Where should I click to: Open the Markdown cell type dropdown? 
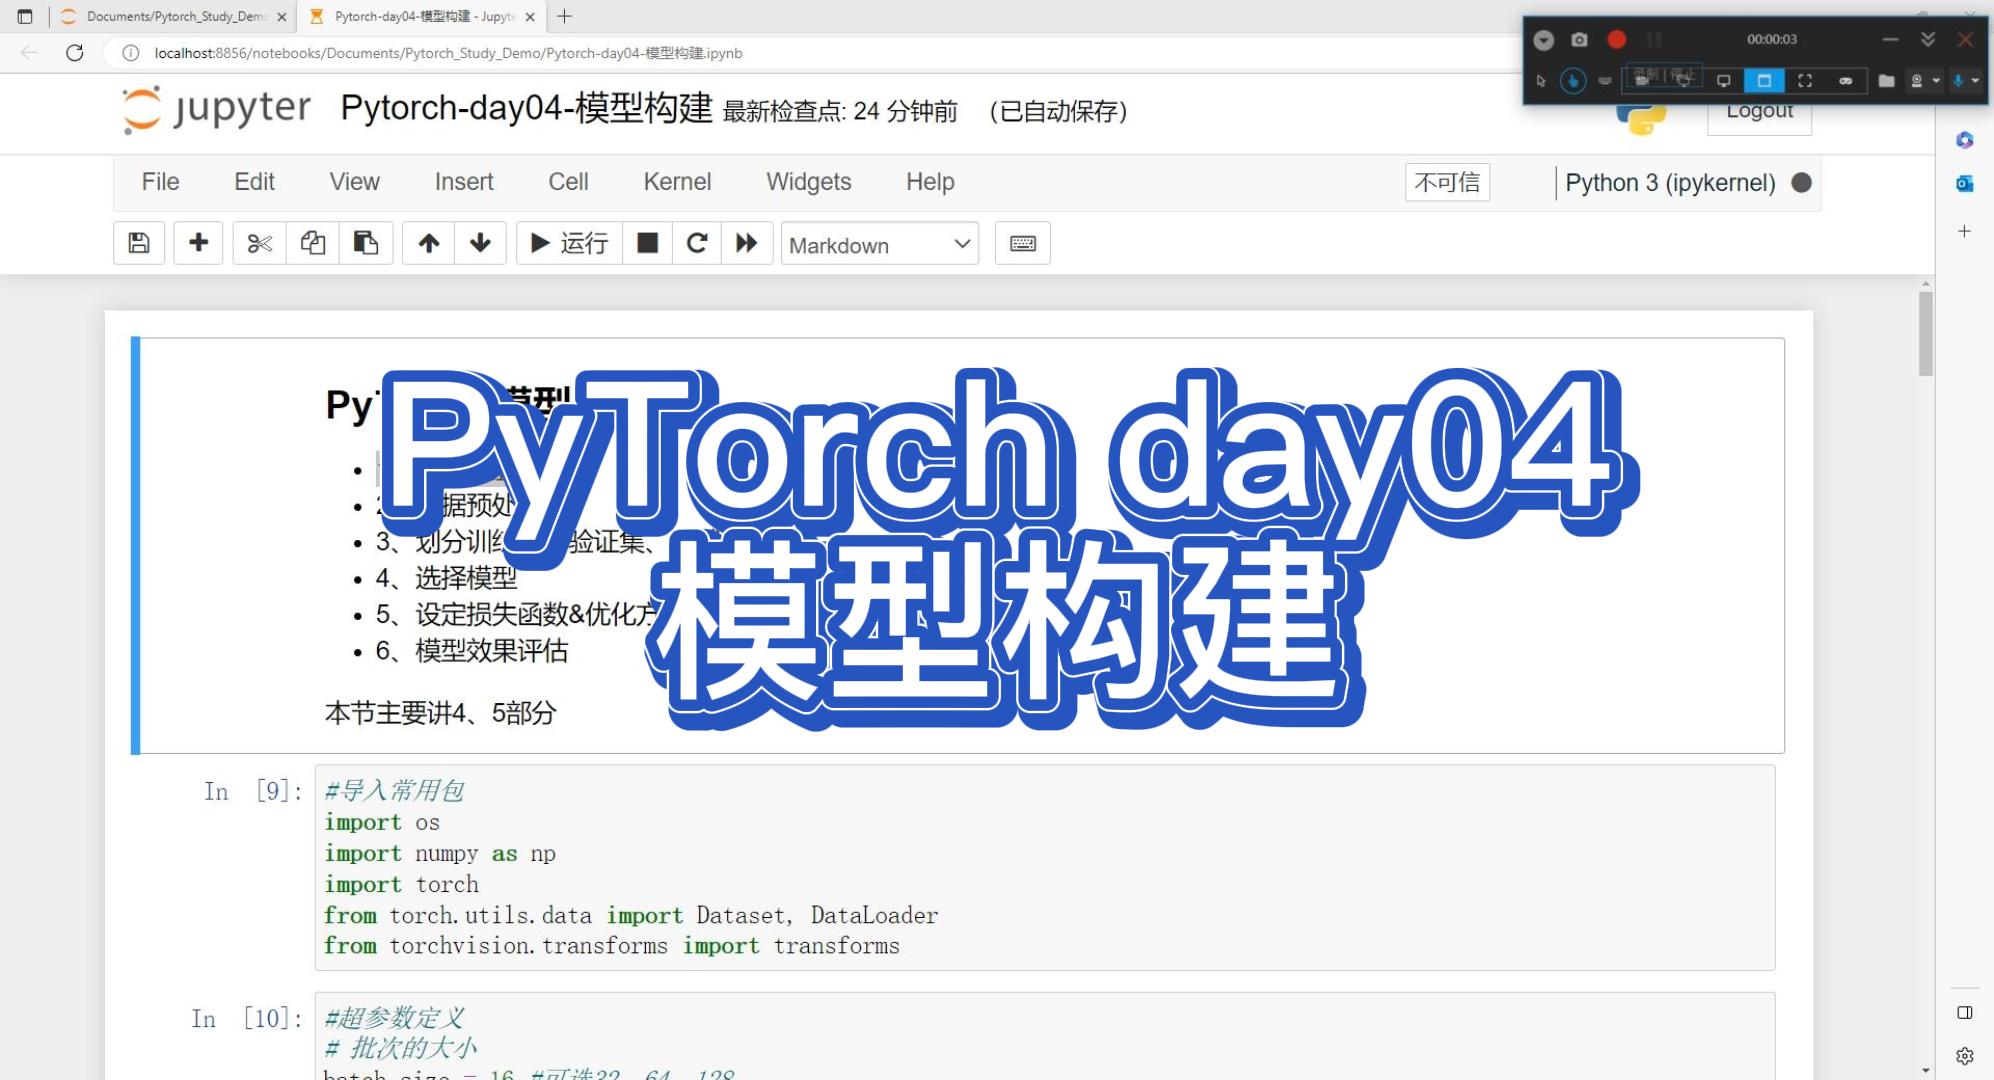[879, 244]
